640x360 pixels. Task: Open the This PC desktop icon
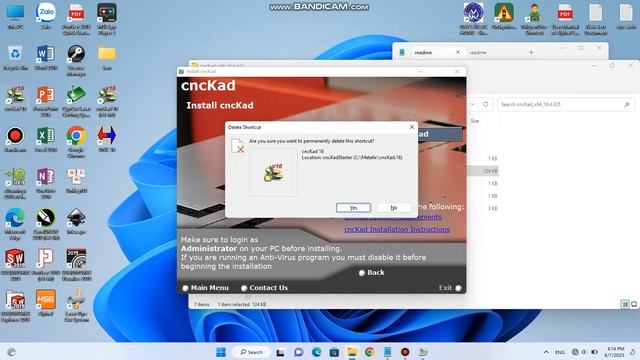15,16
